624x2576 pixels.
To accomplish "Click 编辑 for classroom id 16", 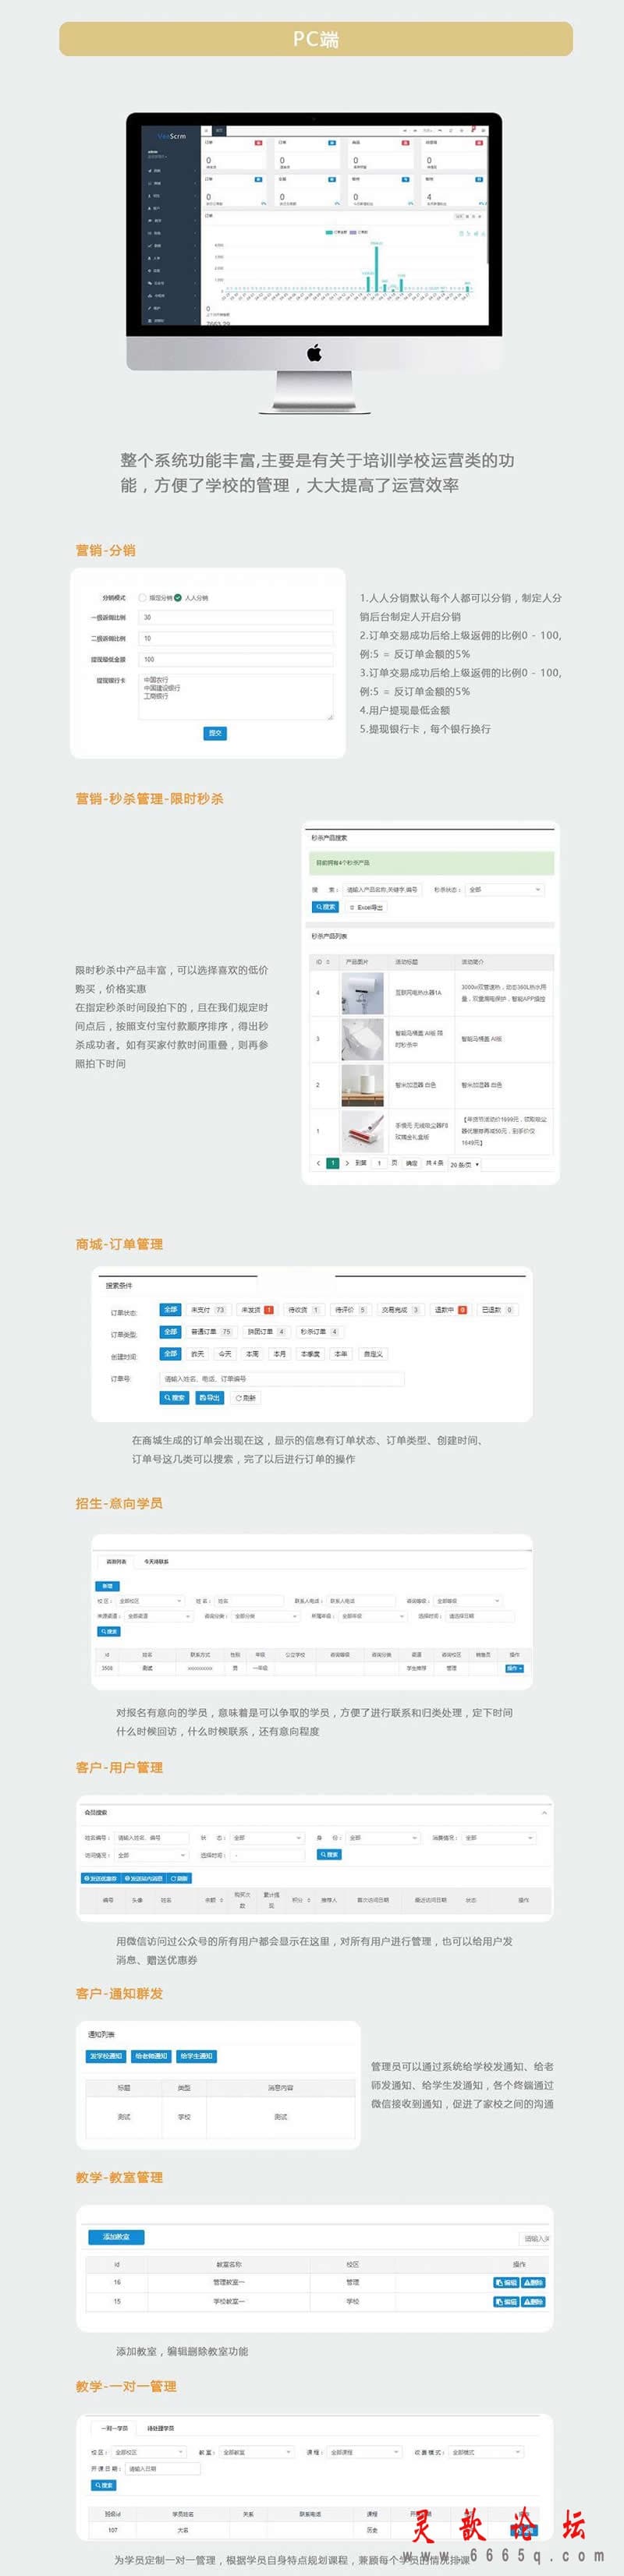I will (x=506, y=2283).
